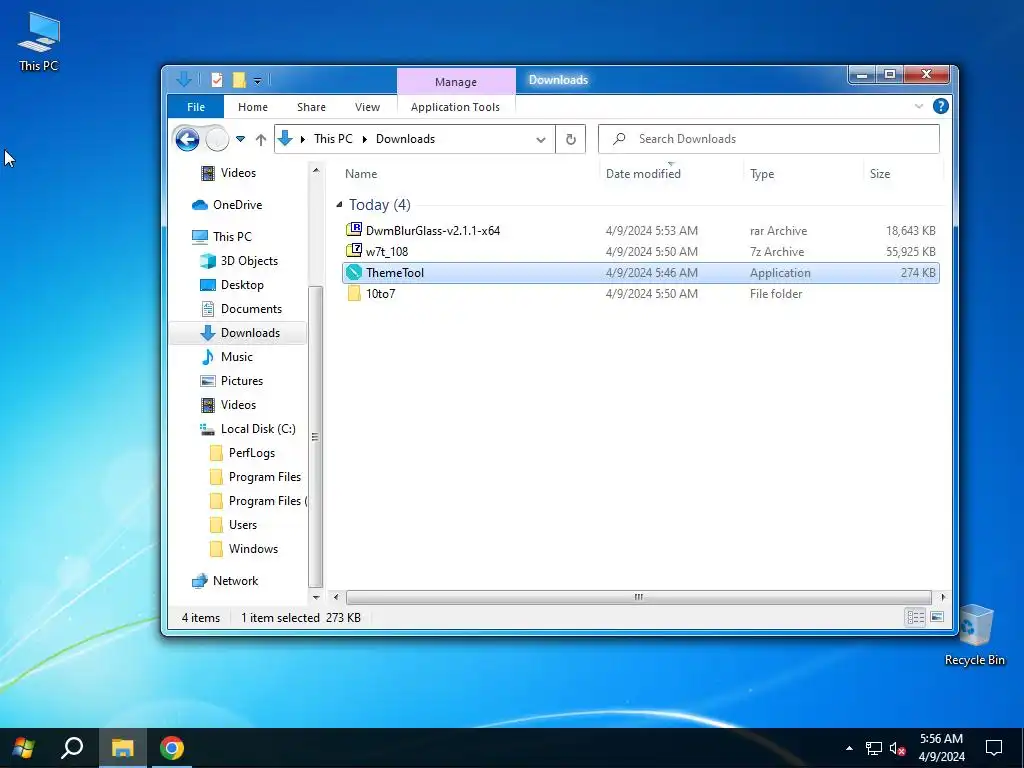The width and height of the screenshot is (1024, 768).
Task: Click the navigation pane scroll up arrow
Action: click(x=315, y=170)
